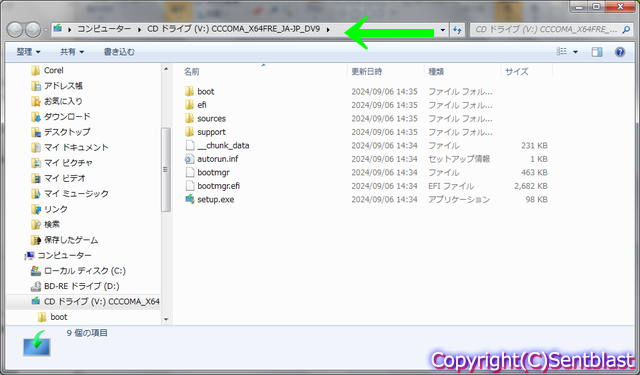The height and width of the screenshot is (375, 640).
Task: Expand the arrow after CCCOMA_X64FRE_JA-JP_DV9 in the address bar
Action: tap(328, 29)
